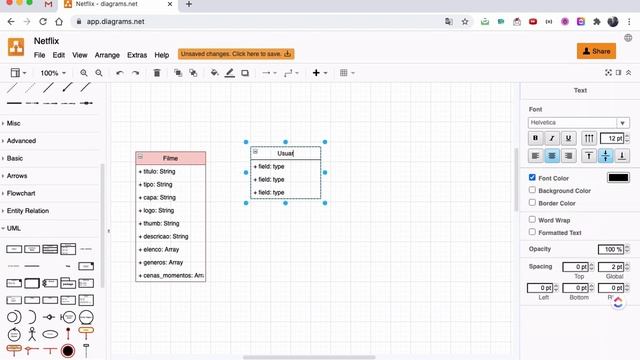This screenshot has height=360, width=640.
Task: Open the black font color swatch
Action: click(x=618, y=178)
